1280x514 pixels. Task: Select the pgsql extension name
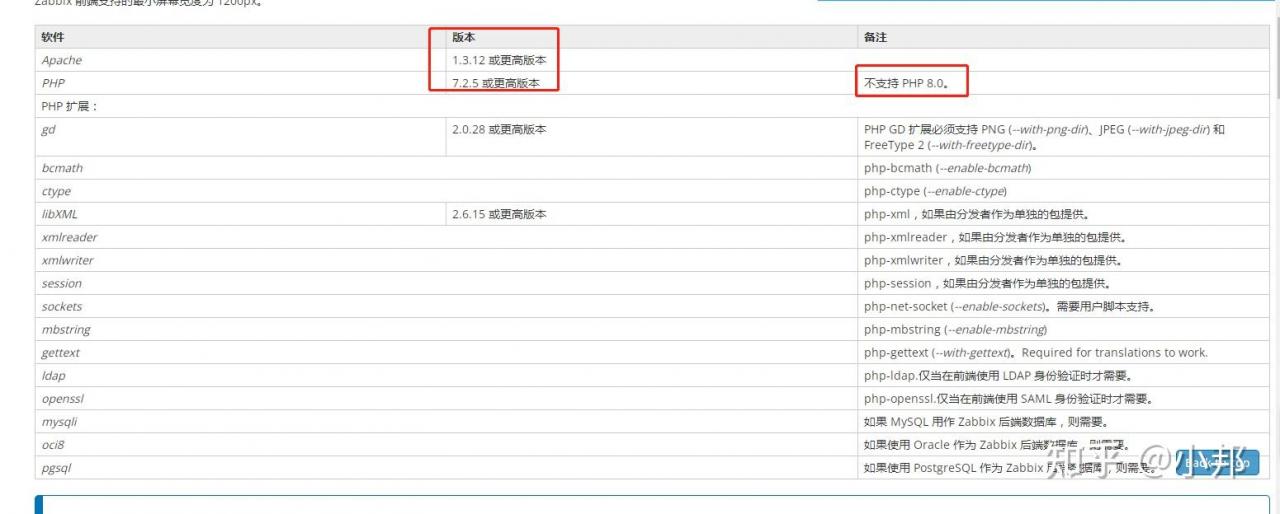(56, 467)
